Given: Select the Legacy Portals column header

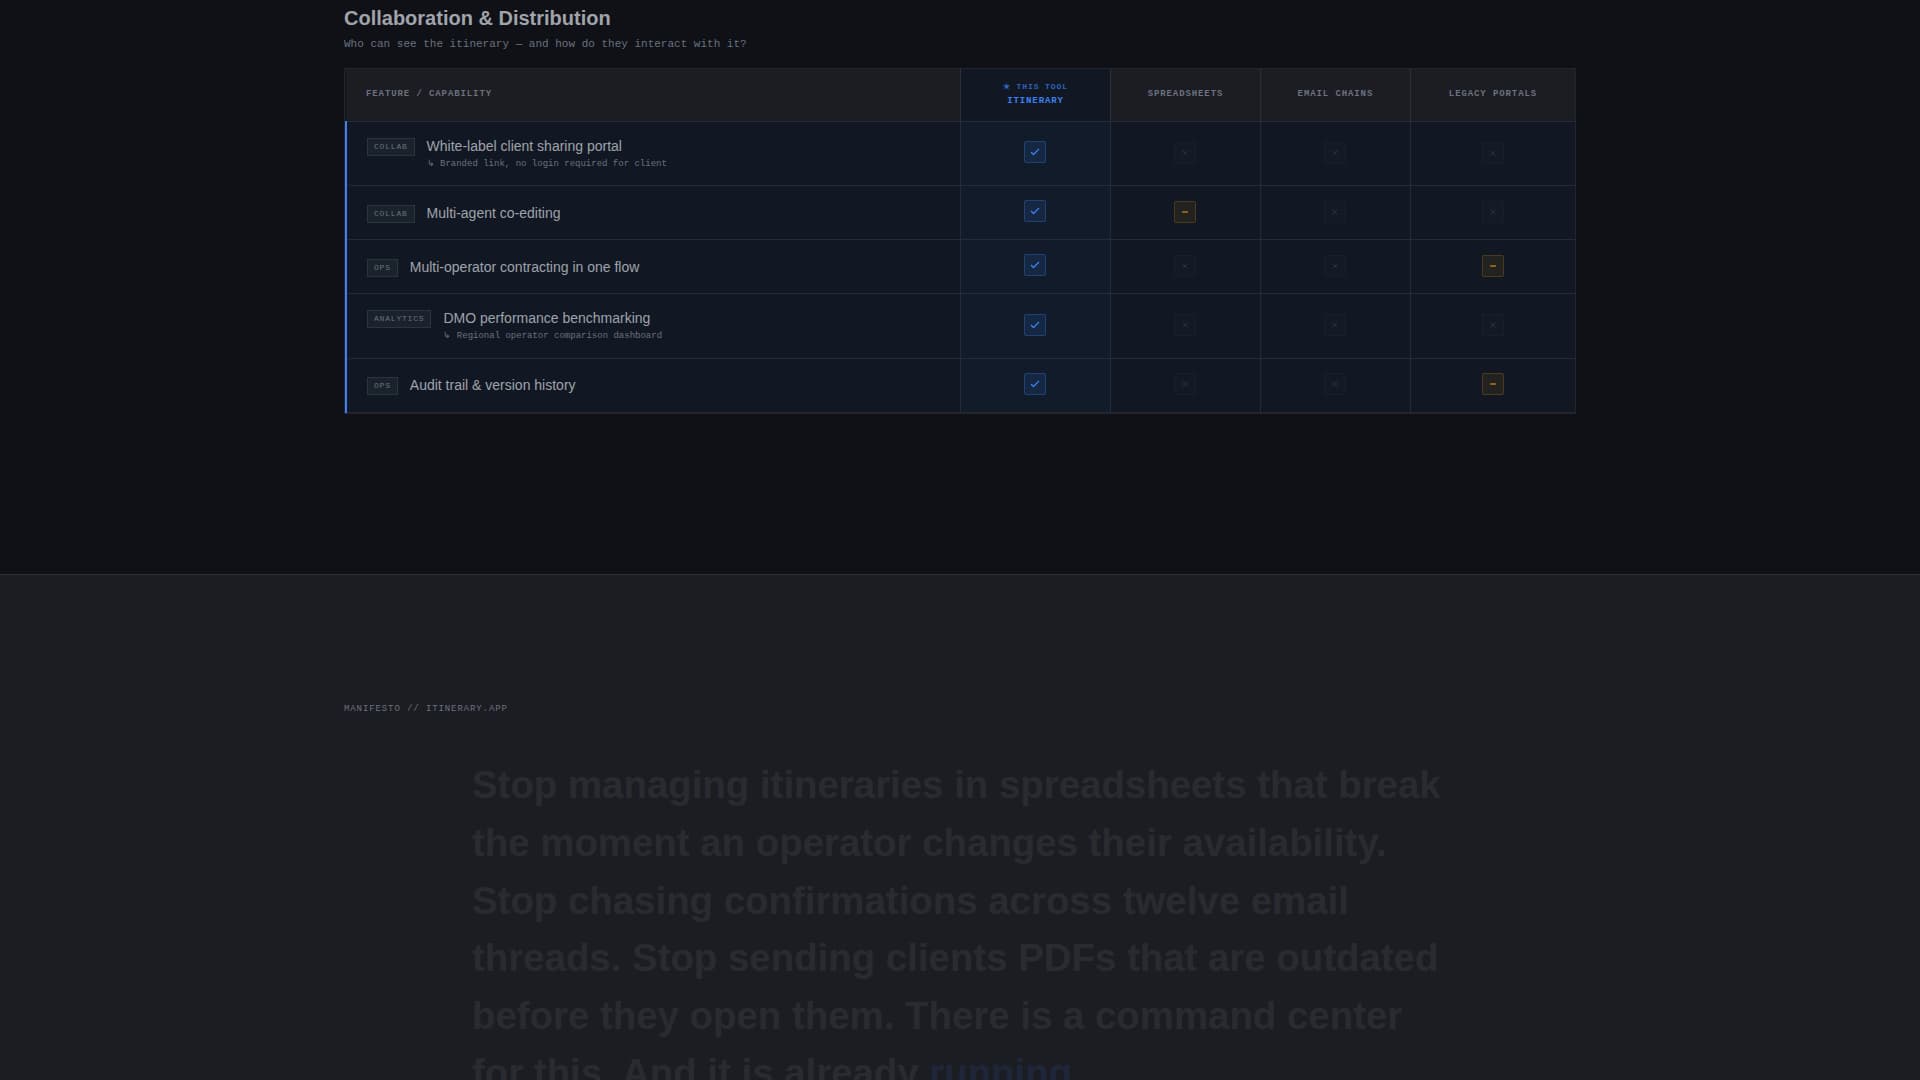Looking at the screenshot, I should click(1492, 93).
